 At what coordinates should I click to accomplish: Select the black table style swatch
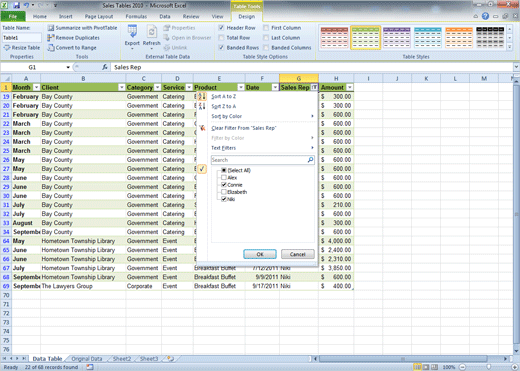(490, 38)
